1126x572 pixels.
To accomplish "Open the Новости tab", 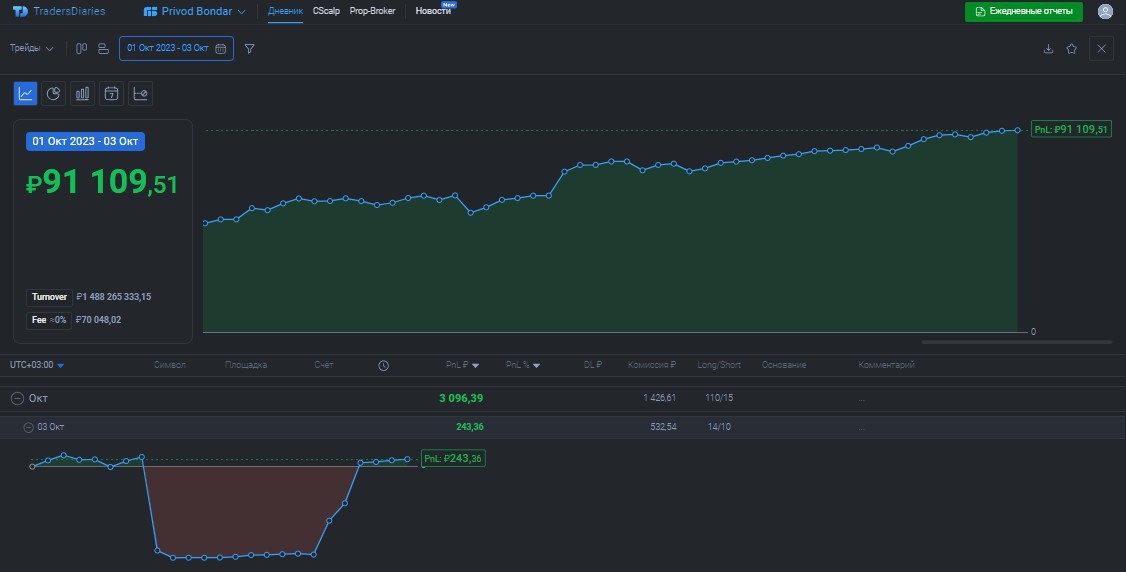I will pos(433,11).
